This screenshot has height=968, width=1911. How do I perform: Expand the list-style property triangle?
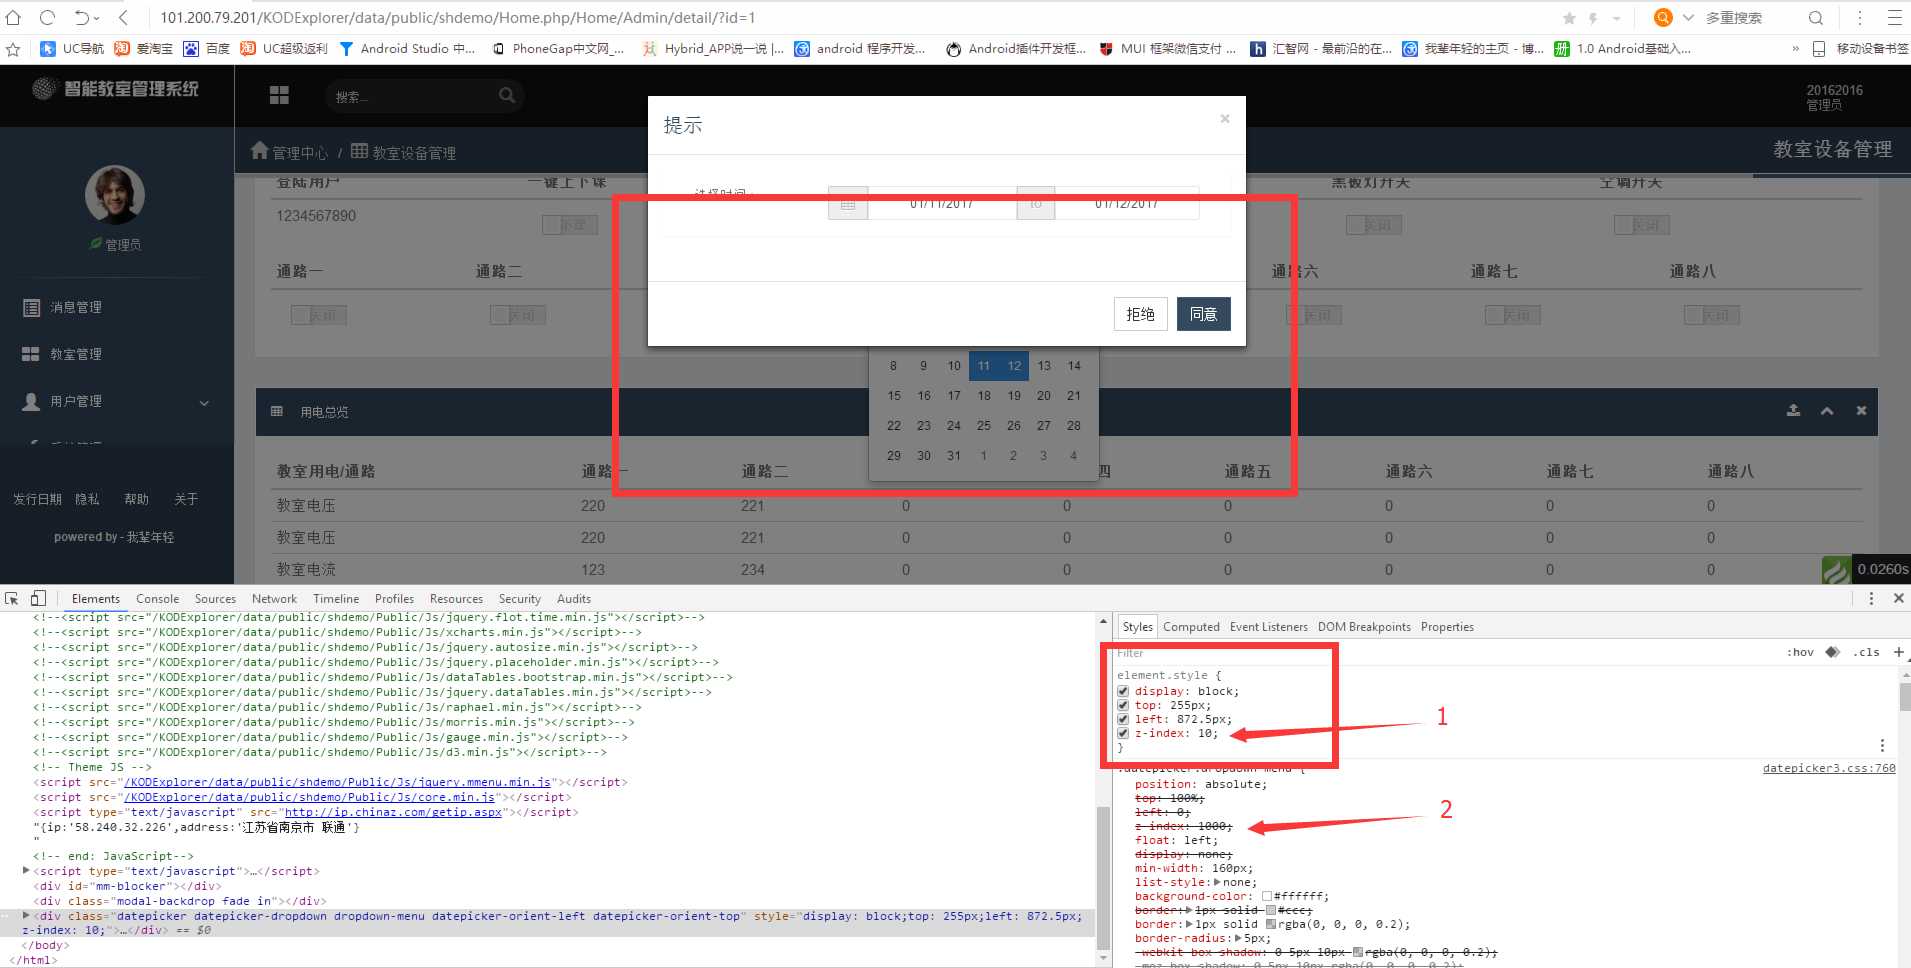coord(1217,882)
